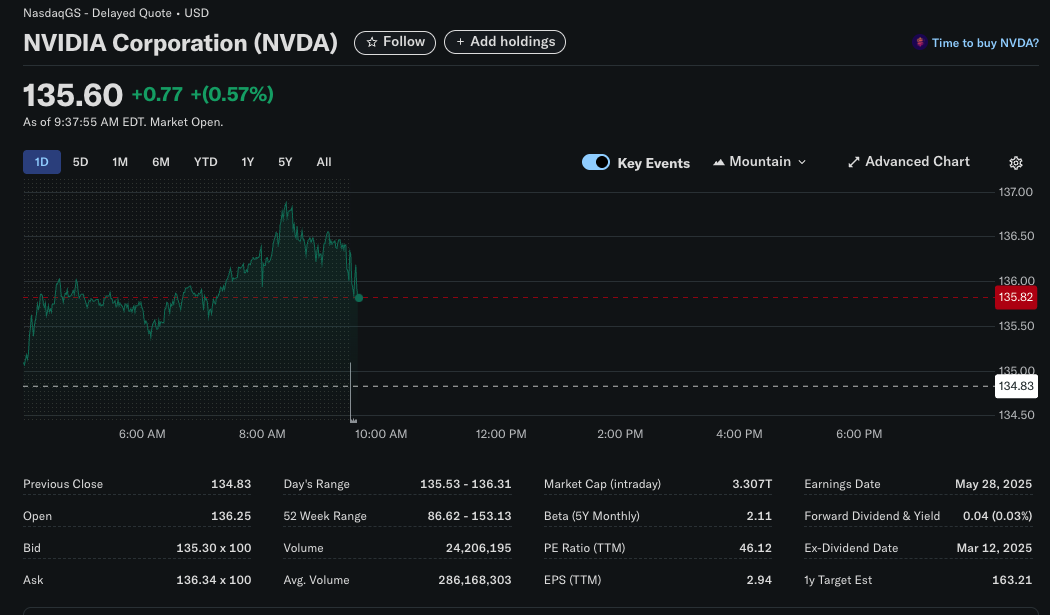The image size is (1050, 615).
Task: Click avatar icon beside Time to buy NVDA
Action: (x=919, y=42)
